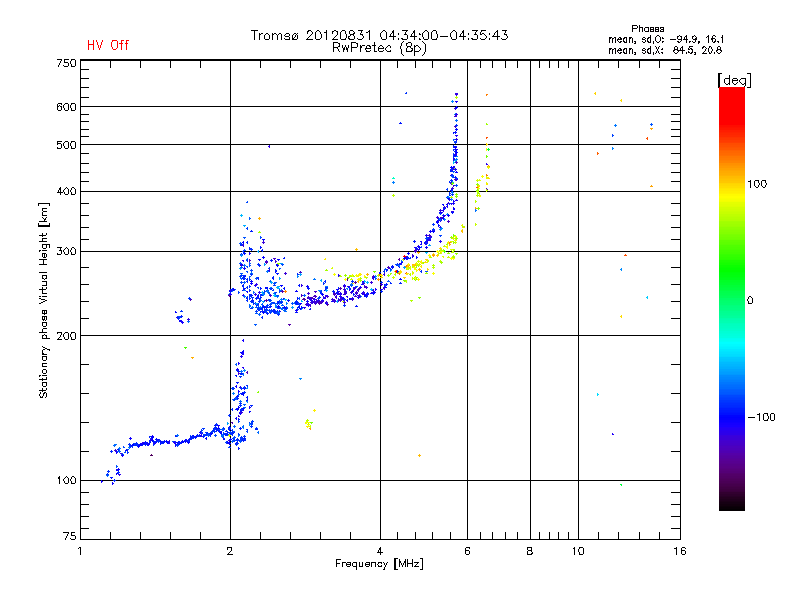Click the red 'HV Off' status label
The image size is (800, 600).
pyautogui.click(x=108, y=45)
